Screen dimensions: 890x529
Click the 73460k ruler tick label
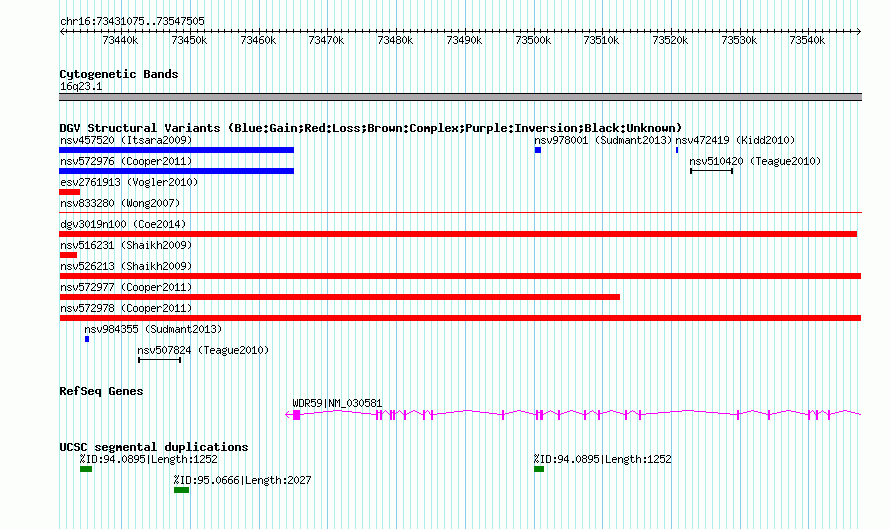[x=258, y=40]
